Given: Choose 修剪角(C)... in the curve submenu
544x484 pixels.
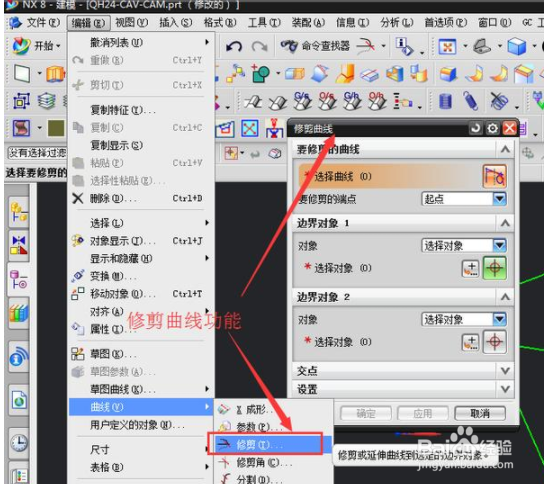Looking at the screenshot, I should 274,462.
